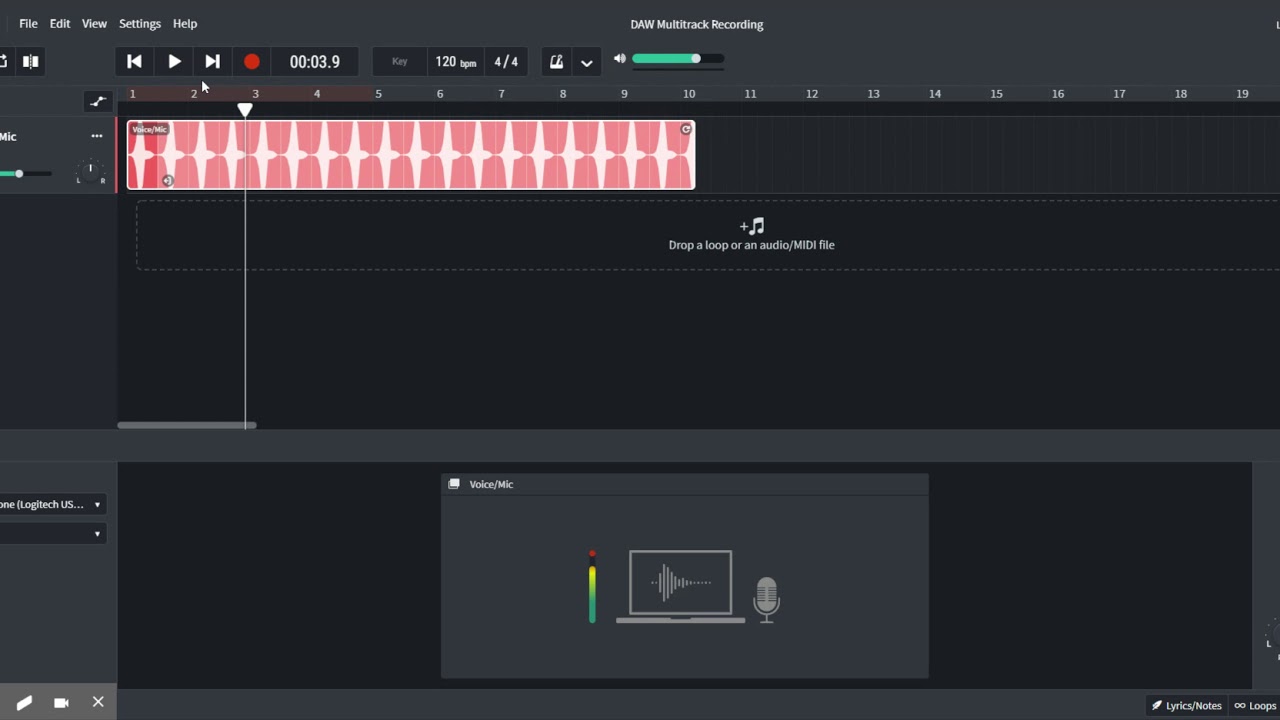Skip forward to the end

click(212, 61)
